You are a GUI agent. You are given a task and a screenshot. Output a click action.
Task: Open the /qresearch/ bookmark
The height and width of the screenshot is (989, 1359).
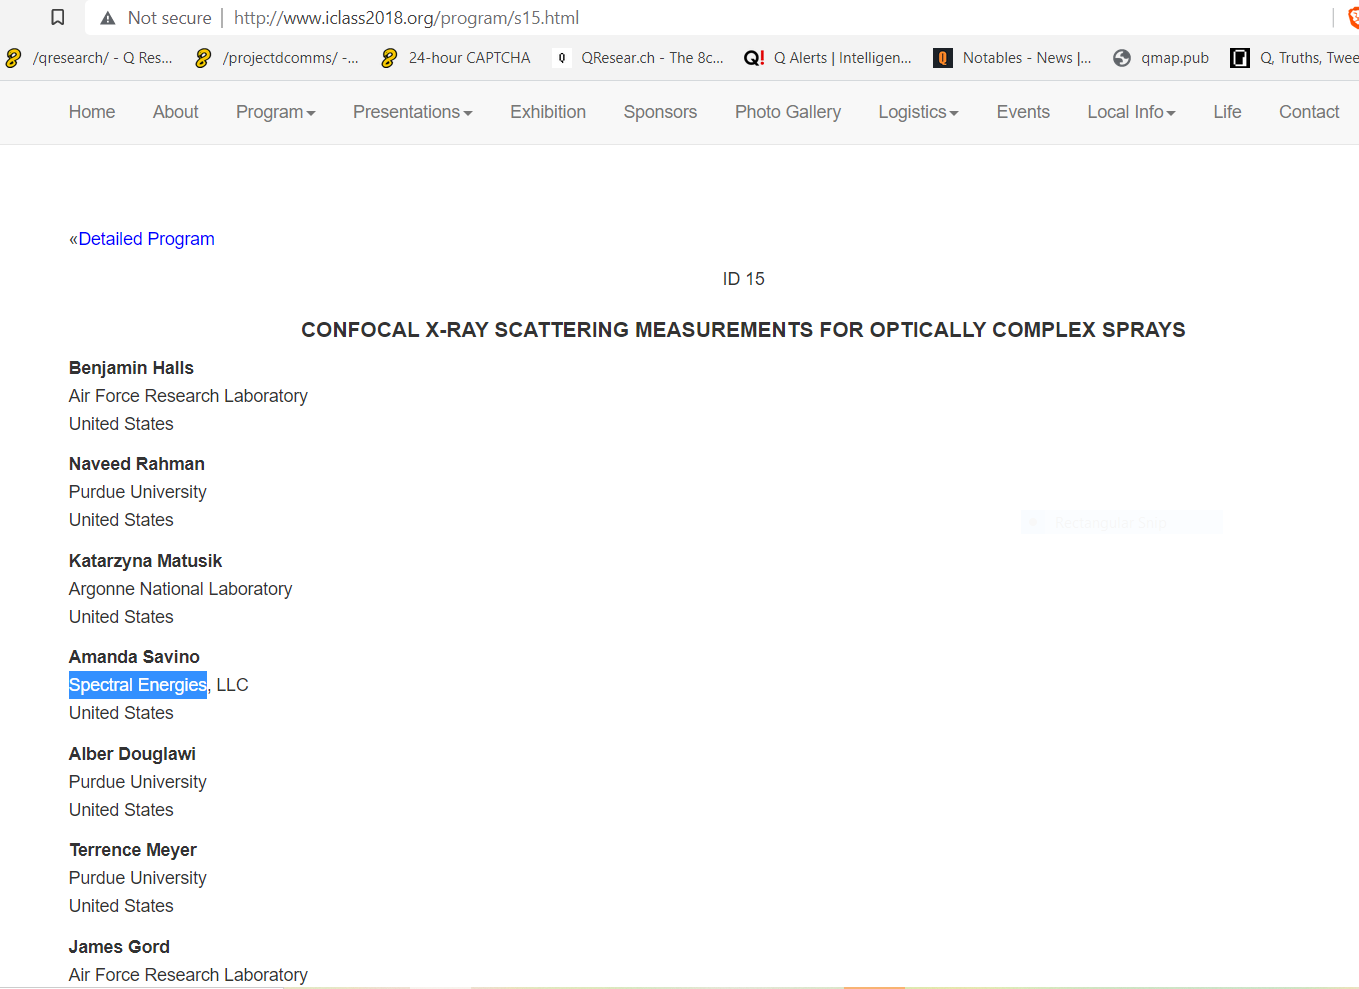click(89, 58)
